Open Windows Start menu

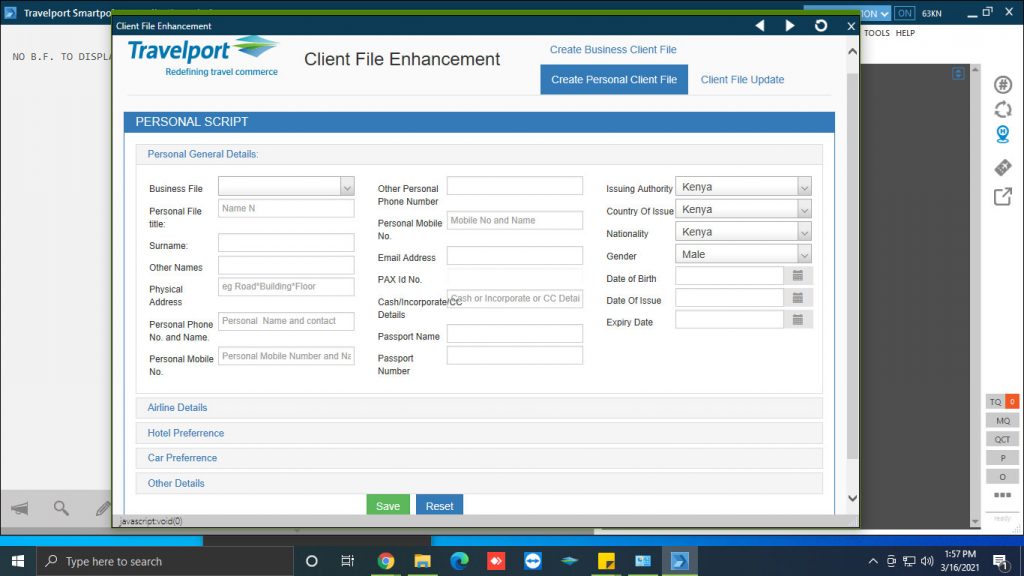tap(18, 561)
